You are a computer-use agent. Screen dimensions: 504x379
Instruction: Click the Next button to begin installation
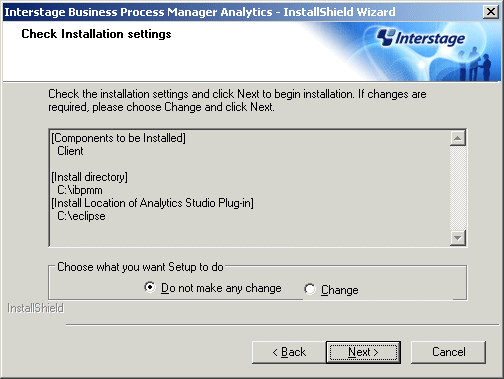click(363, 352)
